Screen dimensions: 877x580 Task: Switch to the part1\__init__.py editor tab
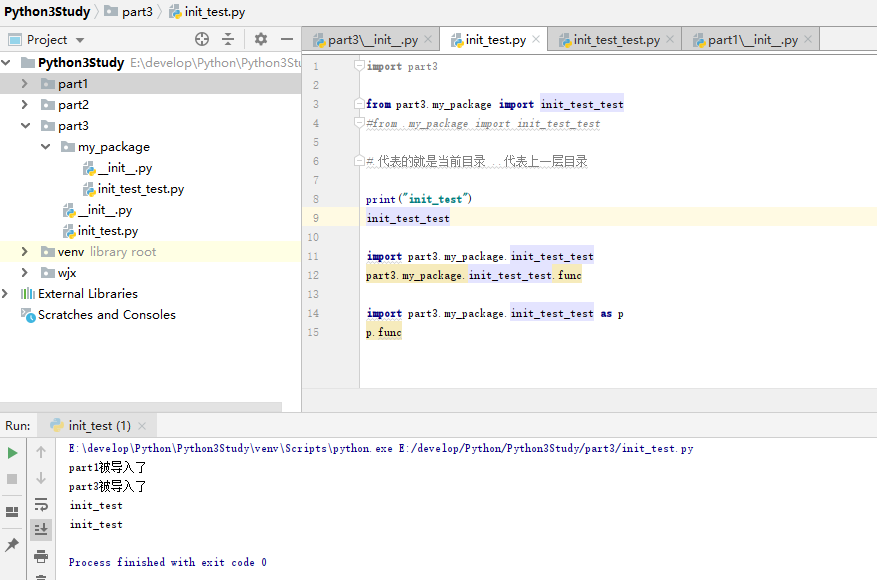pos(752,40)
